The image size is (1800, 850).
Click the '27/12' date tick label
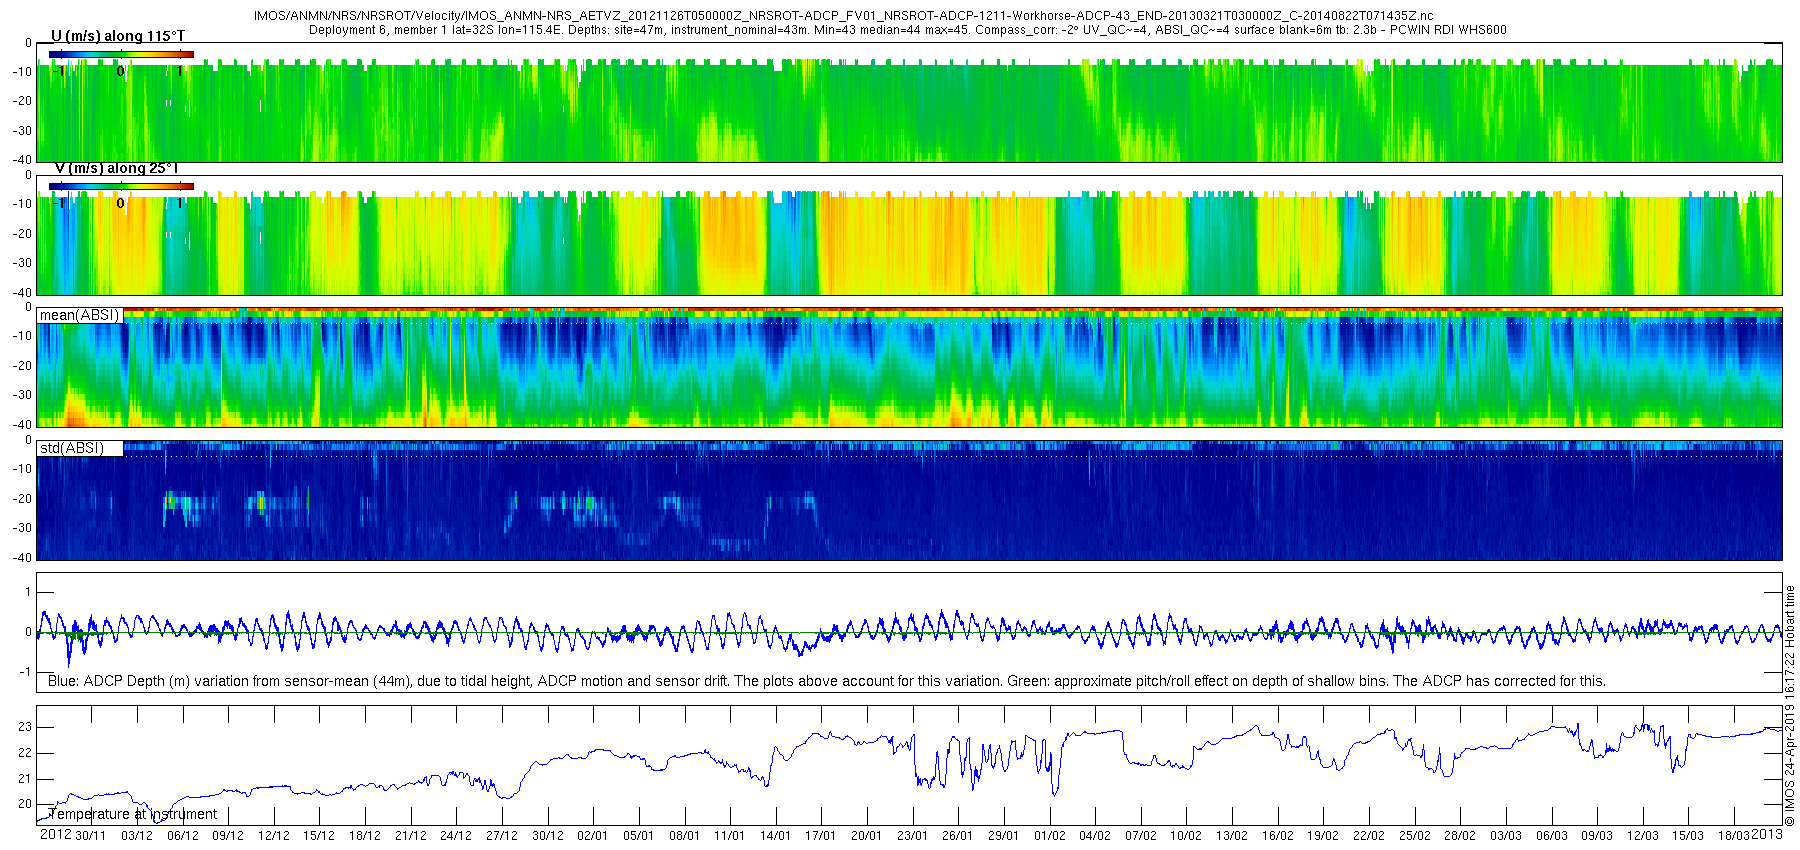[502, 836]
